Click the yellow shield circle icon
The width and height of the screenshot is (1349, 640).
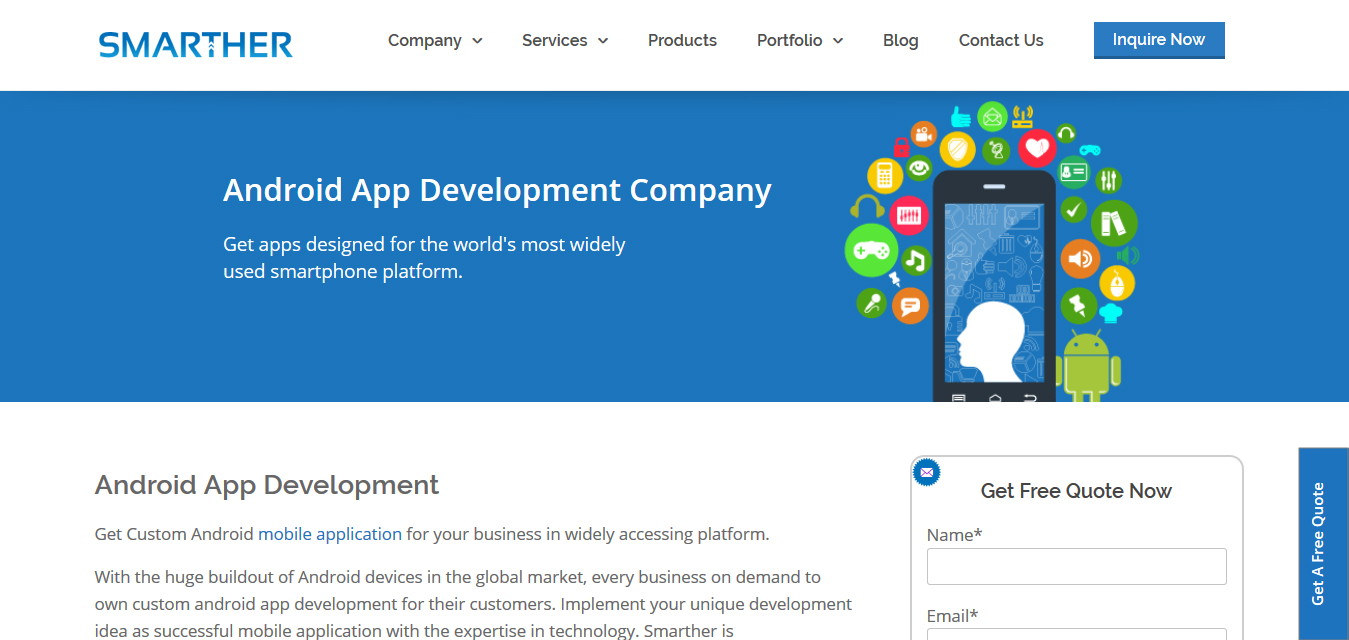pyautogui.click(x=957, y=149)
